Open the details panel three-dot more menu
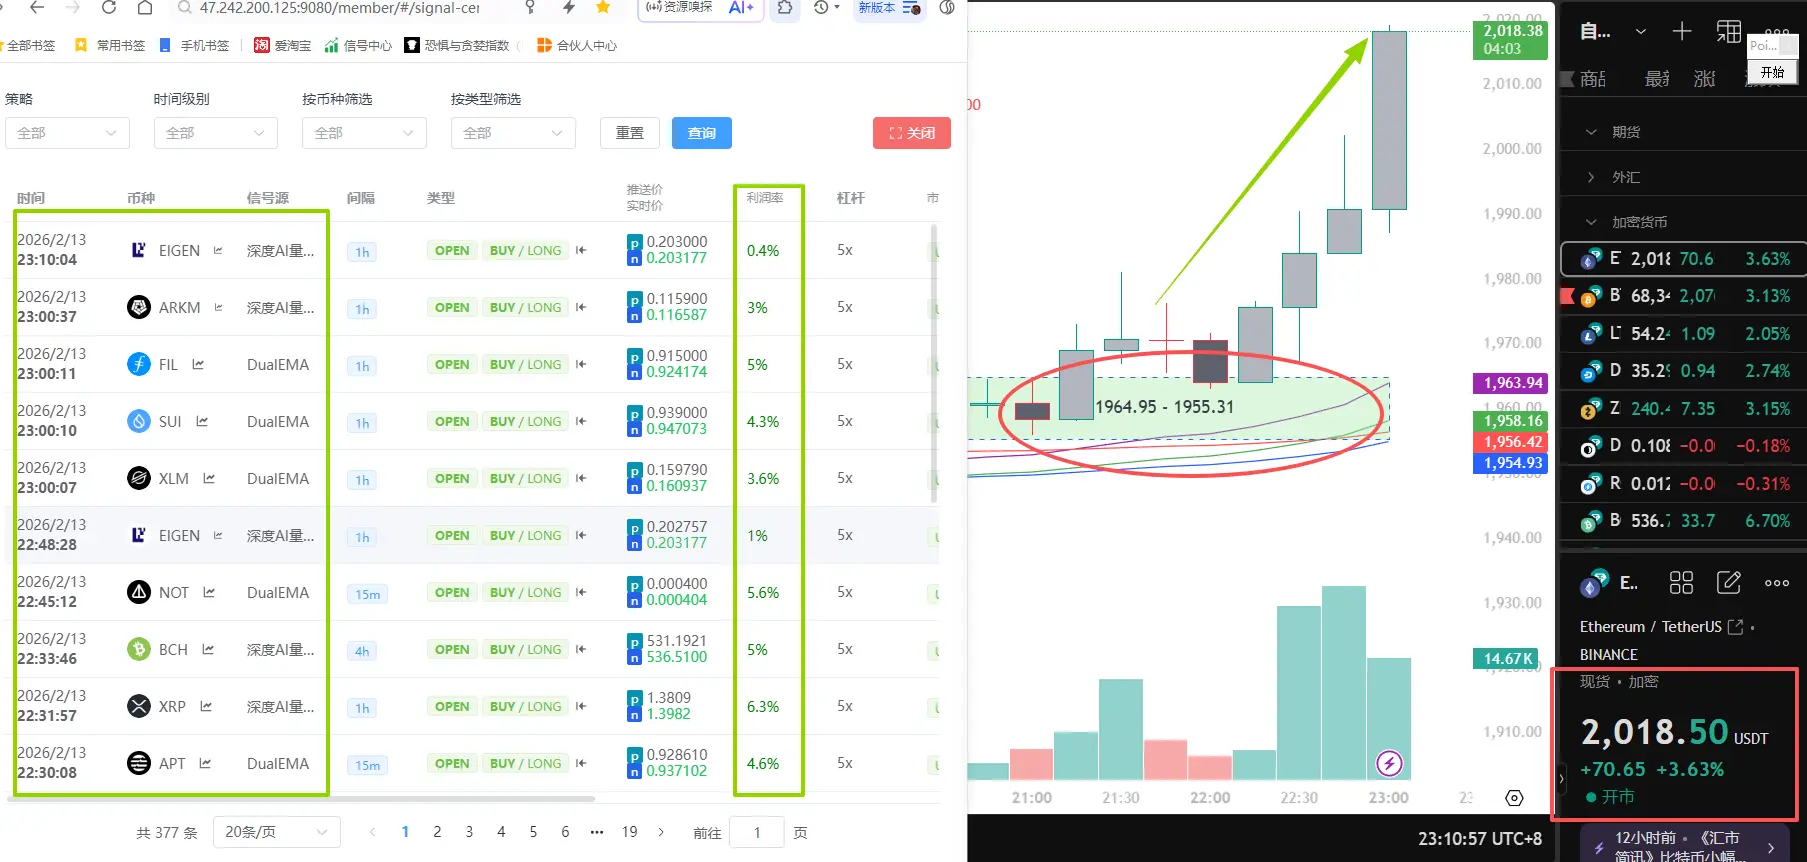This screenshot has height=862, width=1807. 1777,583
